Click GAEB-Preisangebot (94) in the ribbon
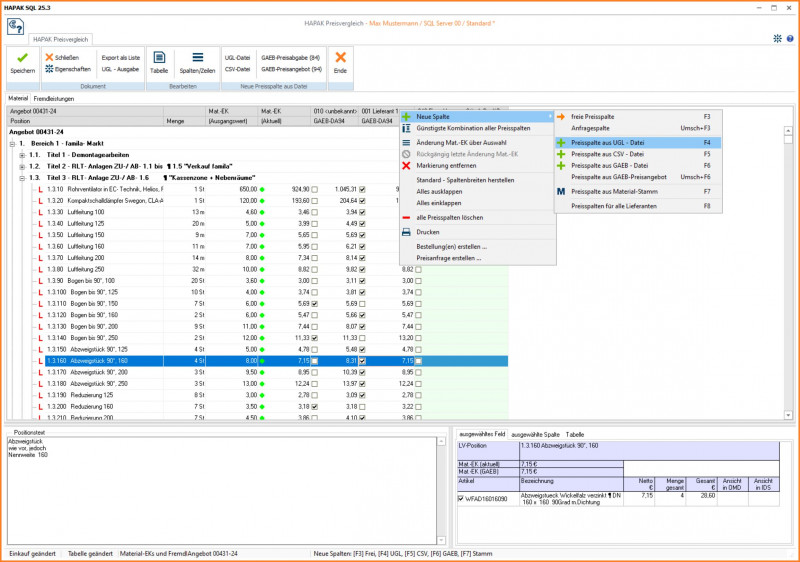 click(290, 69)
